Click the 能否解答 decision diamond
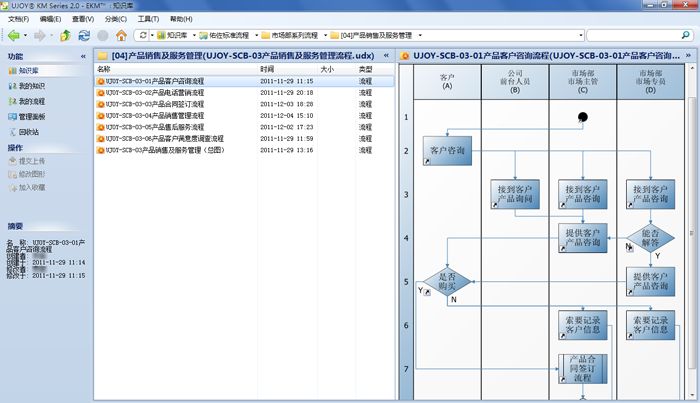The width and height of the screenshot is (700, 403). [650, 238]
